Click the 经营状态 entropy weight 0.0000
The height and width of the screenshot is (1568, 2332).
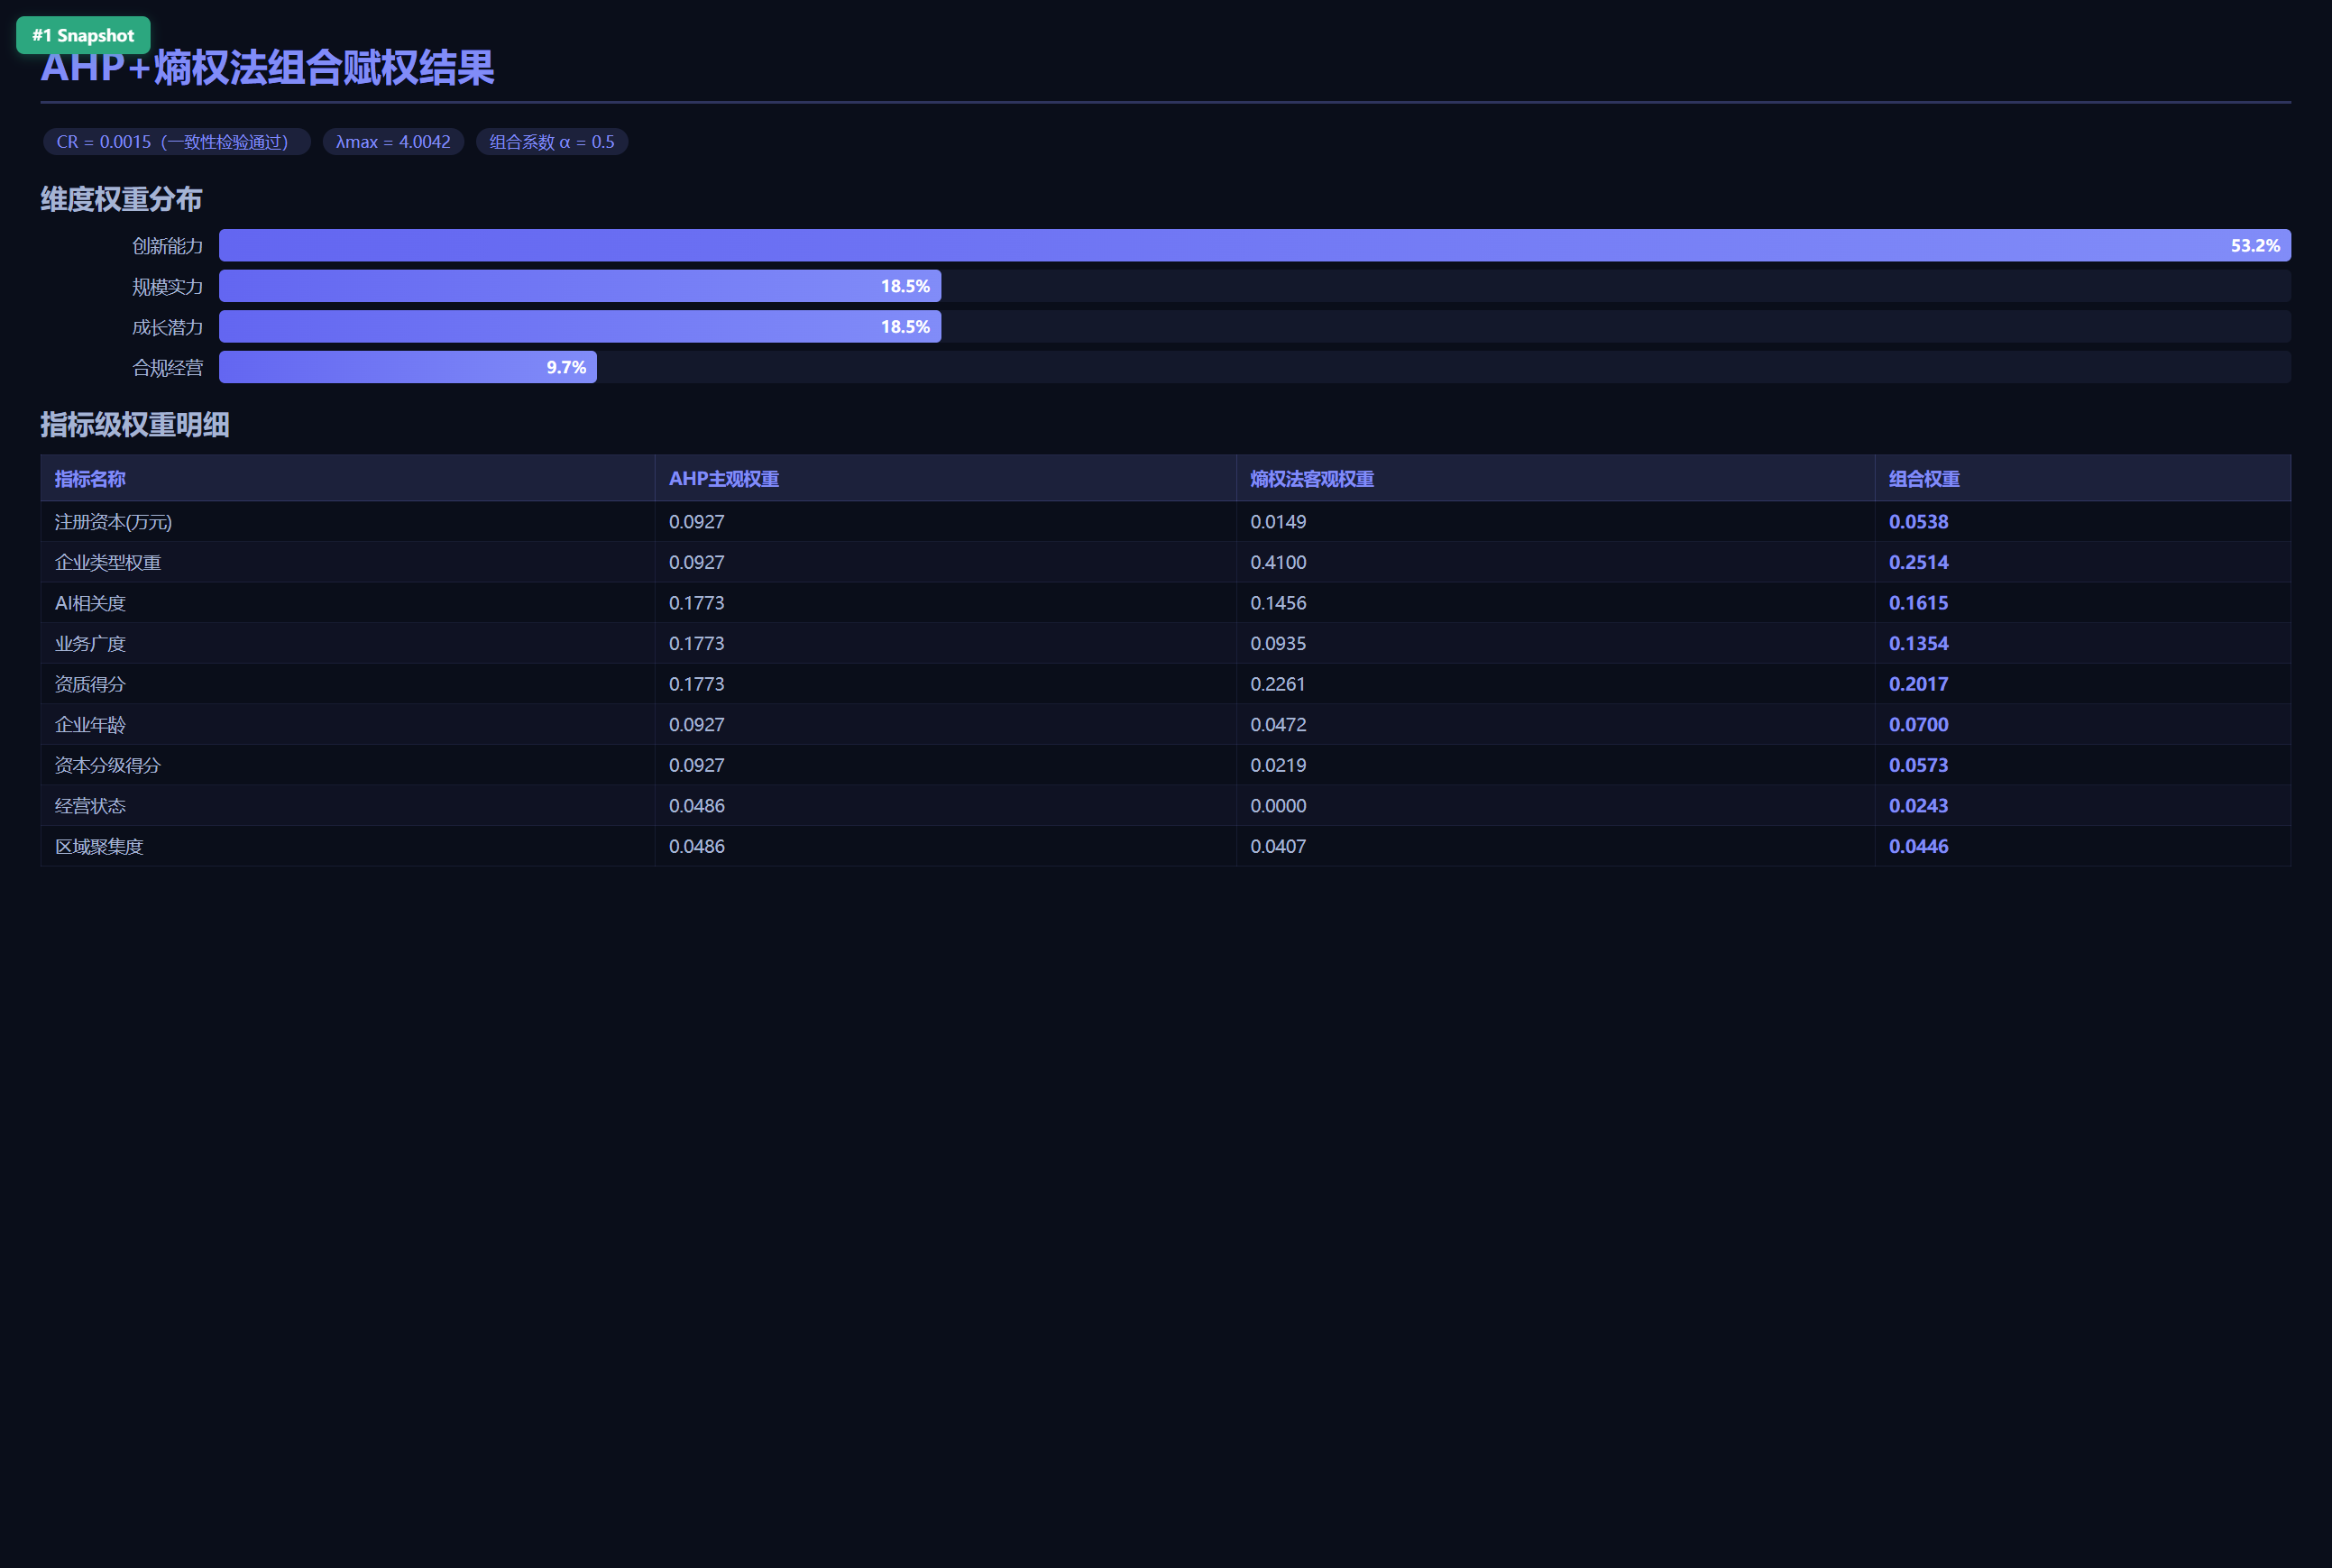click(x=1278, y=806)
